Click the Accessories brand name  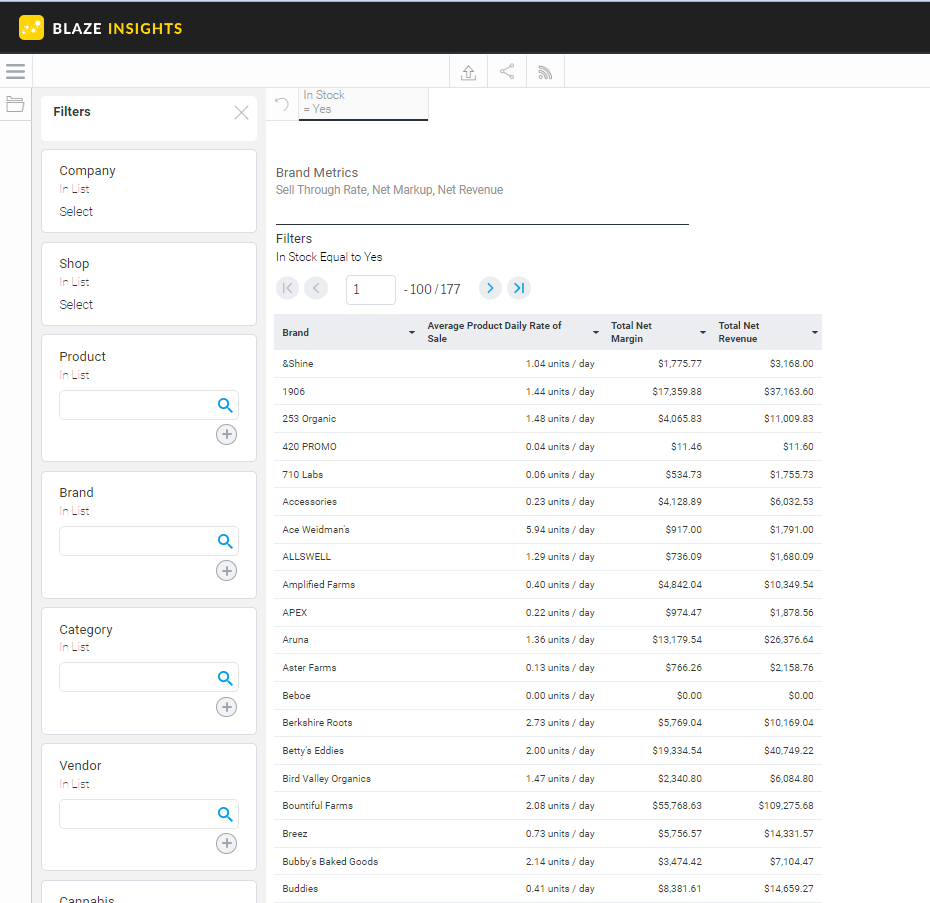(x=310, y=502)
